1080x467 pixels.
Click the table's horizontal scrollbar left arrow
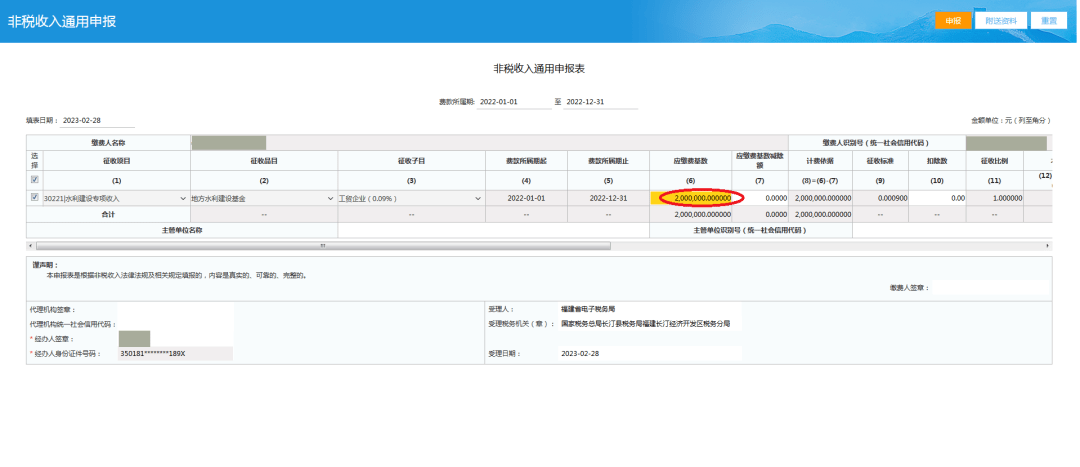[30, 245]
